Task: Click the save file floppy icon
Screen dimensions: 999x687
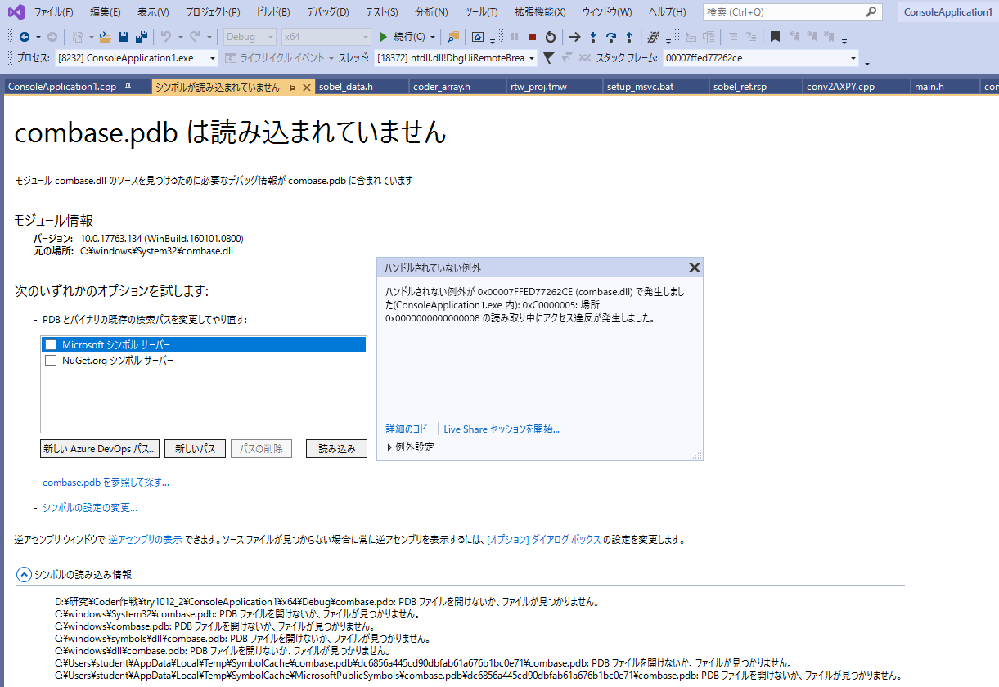Action: pyautogui.click(x=124, y=37)
